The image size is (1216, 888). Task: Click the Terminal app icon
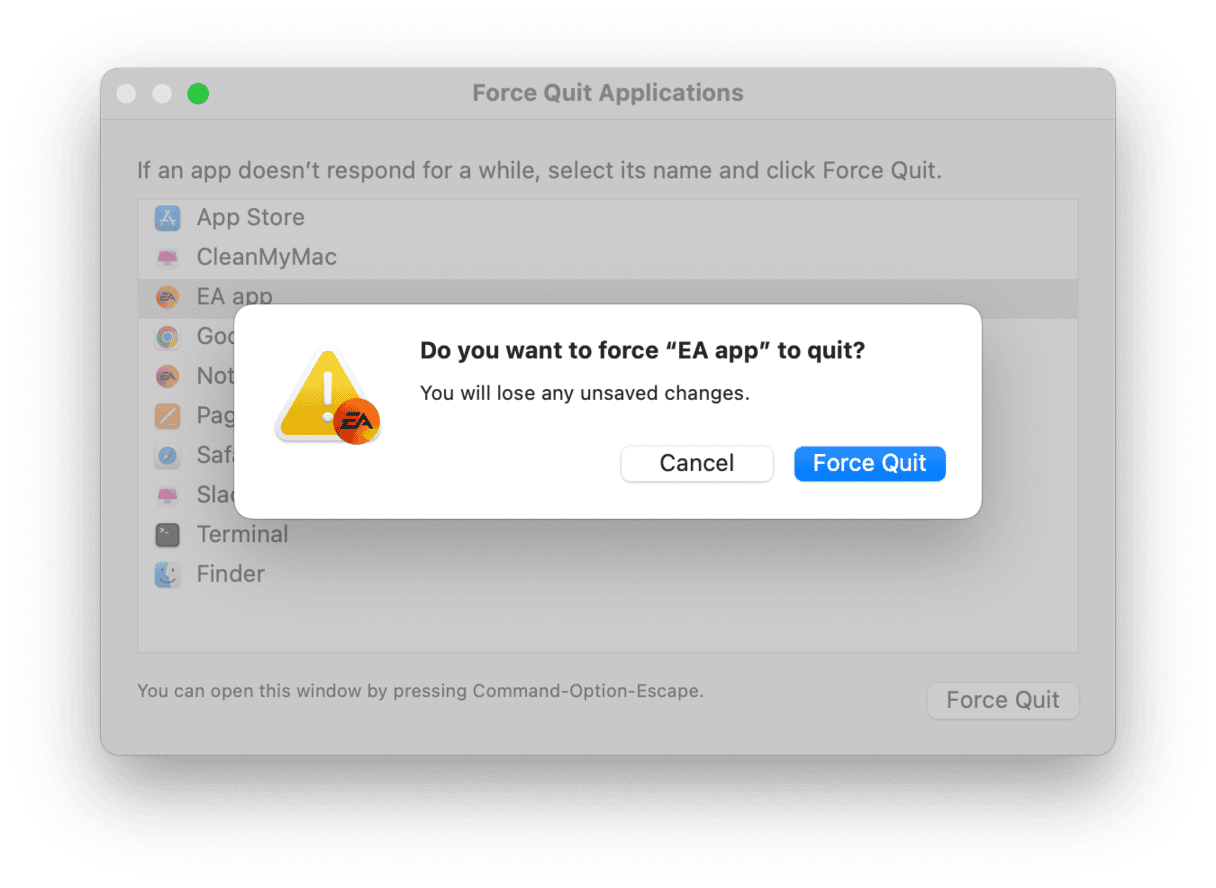167,535
